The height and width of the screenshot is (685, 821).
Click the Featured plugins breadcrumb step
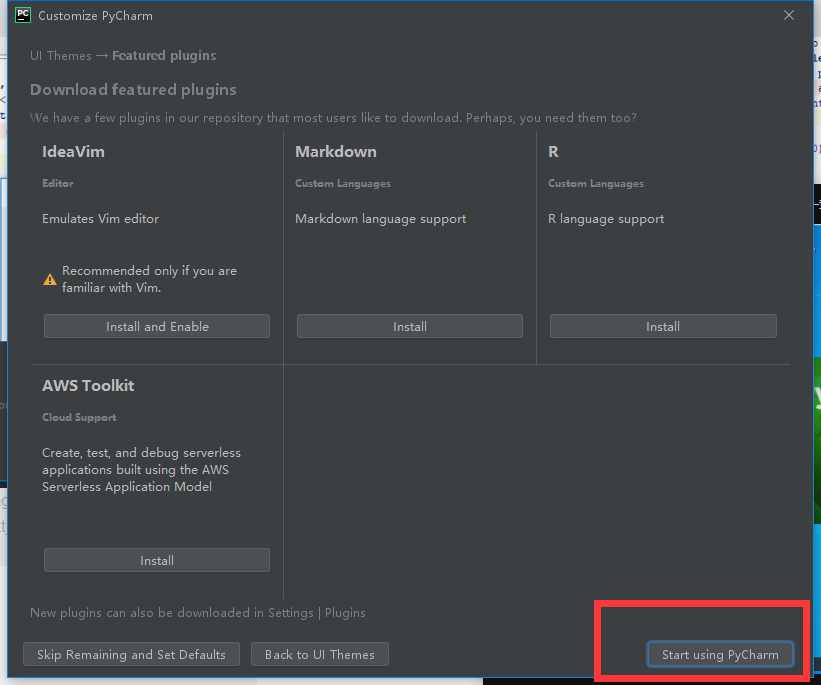coord(164,56)
